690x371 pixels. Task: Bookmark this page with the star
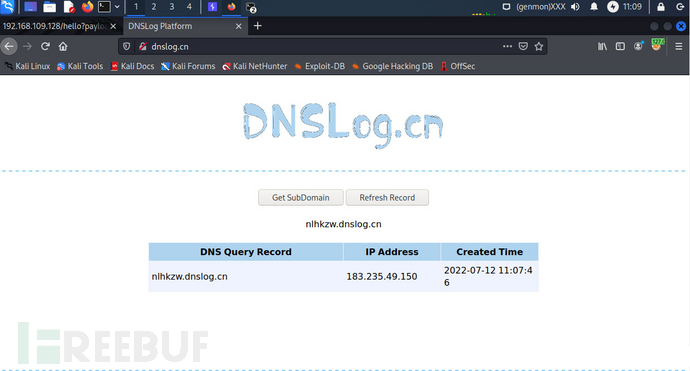click(539, 46)
